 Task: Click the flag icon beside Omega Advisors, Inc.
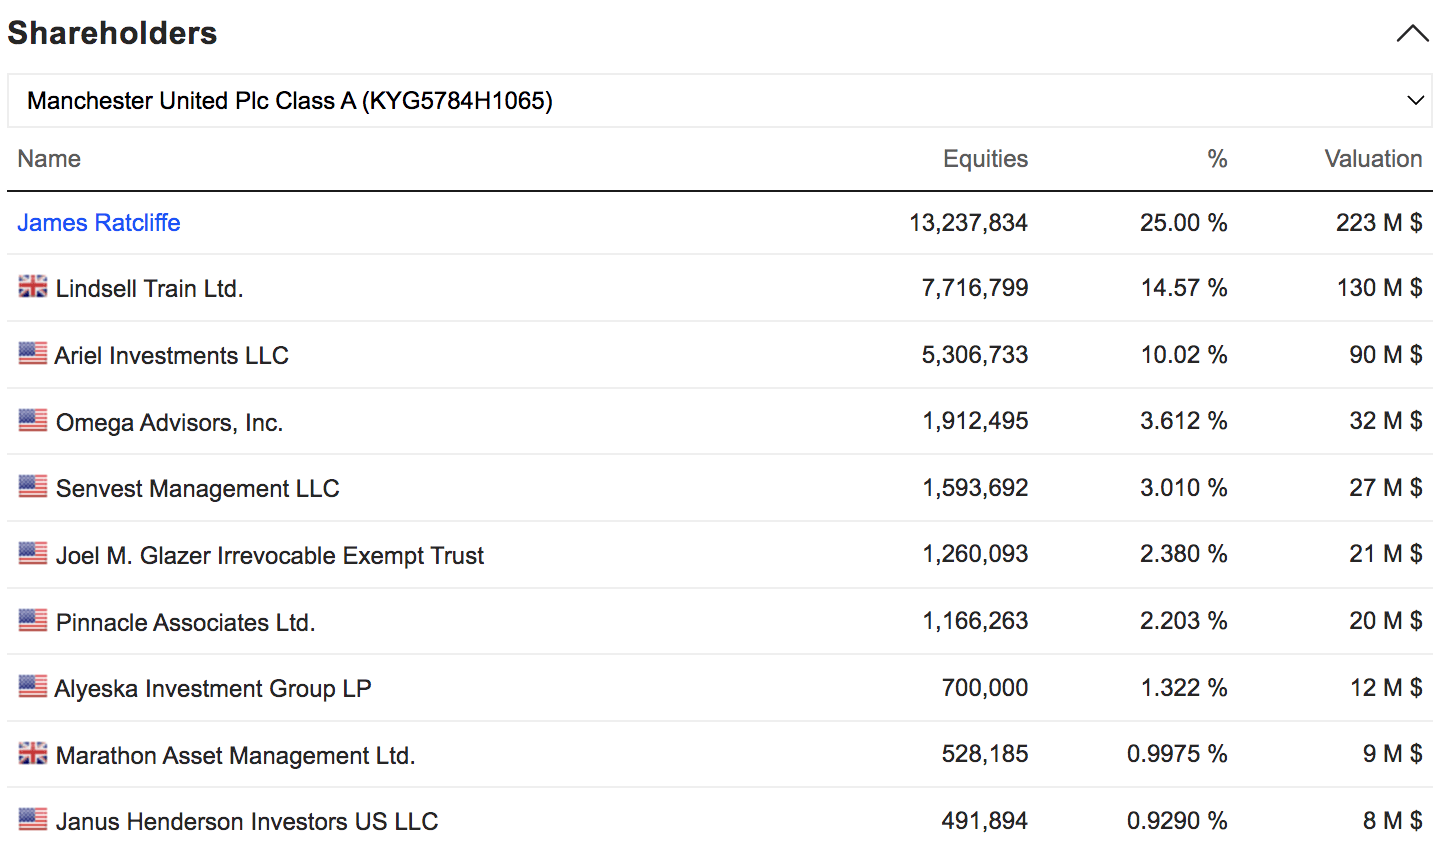[33, 421]
